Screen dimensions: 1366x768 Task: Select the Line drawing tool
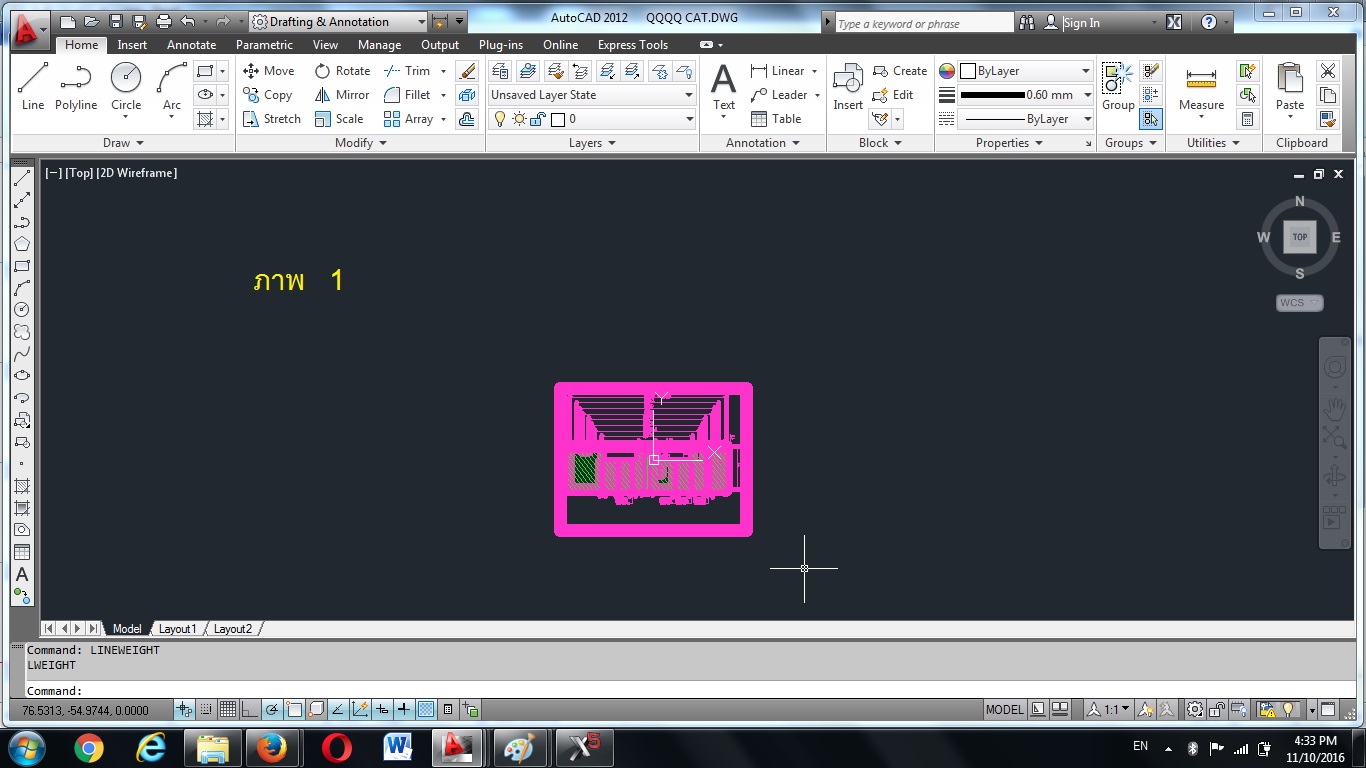pyautogui.click(x=33, y=86)
